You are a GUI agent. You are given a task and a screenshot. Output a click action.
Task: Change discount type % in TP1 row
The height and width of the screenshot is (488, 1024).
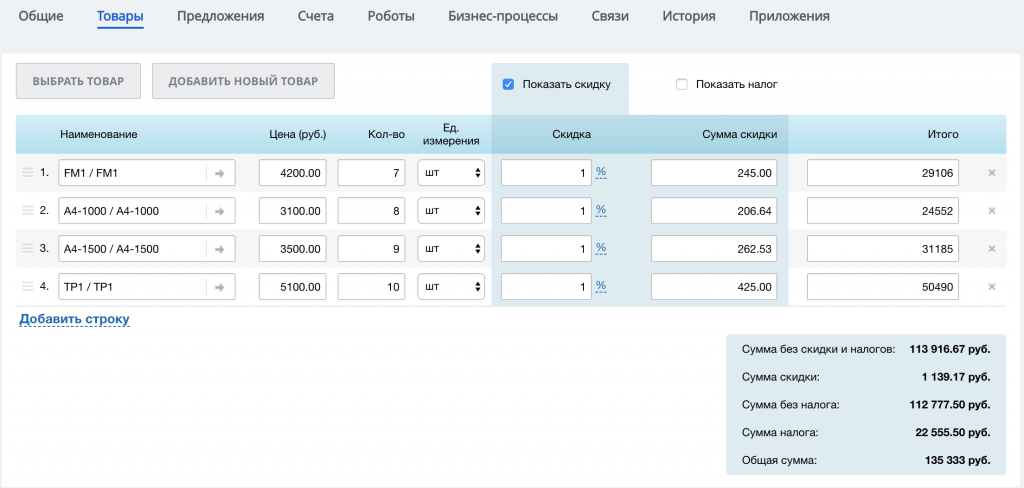click(x=601, y=286)
